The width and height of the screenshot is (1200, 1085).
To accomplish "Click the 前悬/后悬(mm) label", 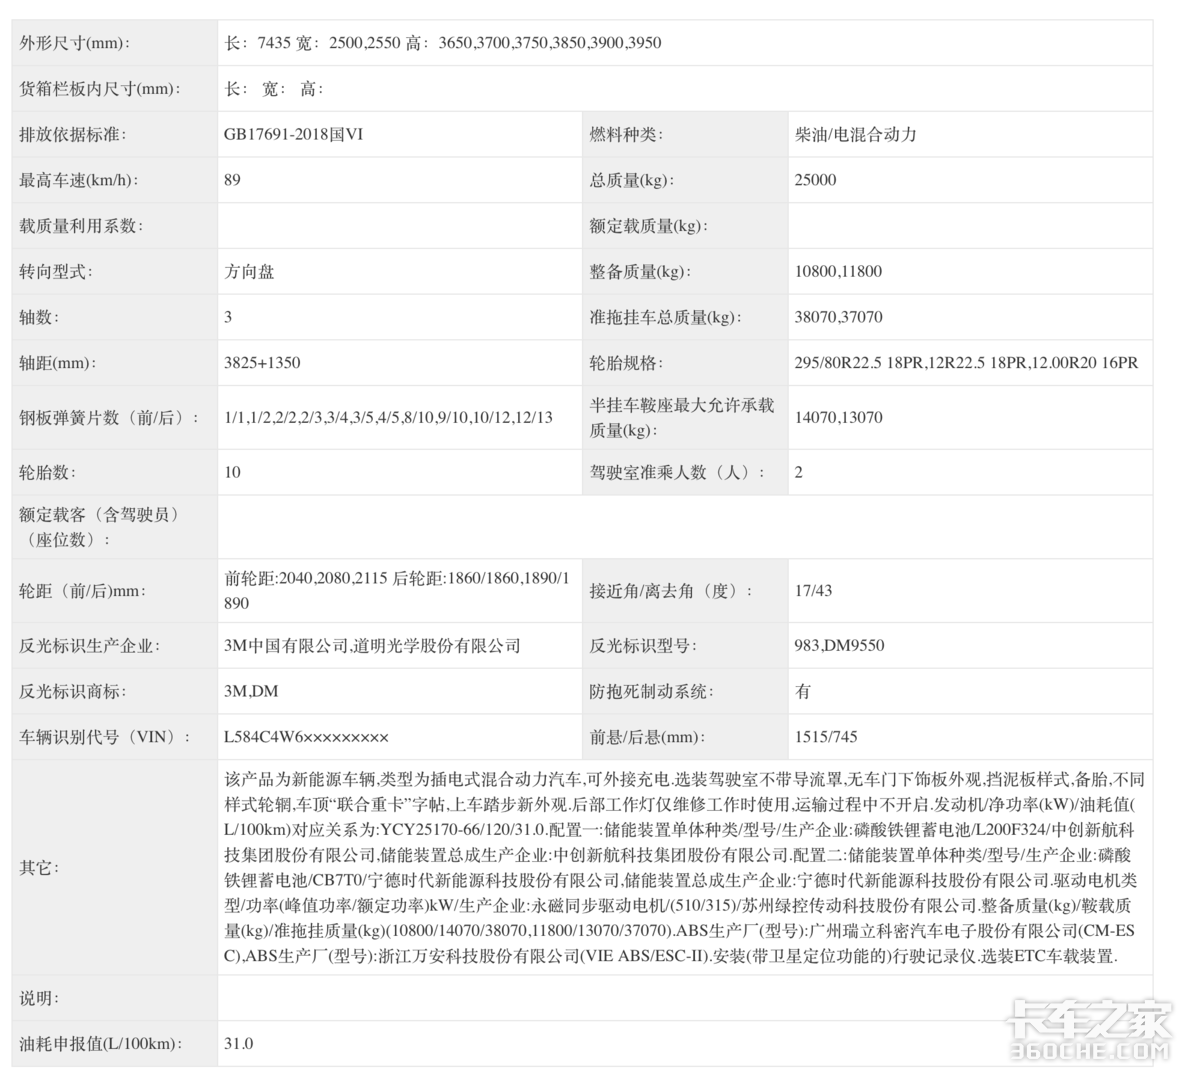I will (647, 737).
